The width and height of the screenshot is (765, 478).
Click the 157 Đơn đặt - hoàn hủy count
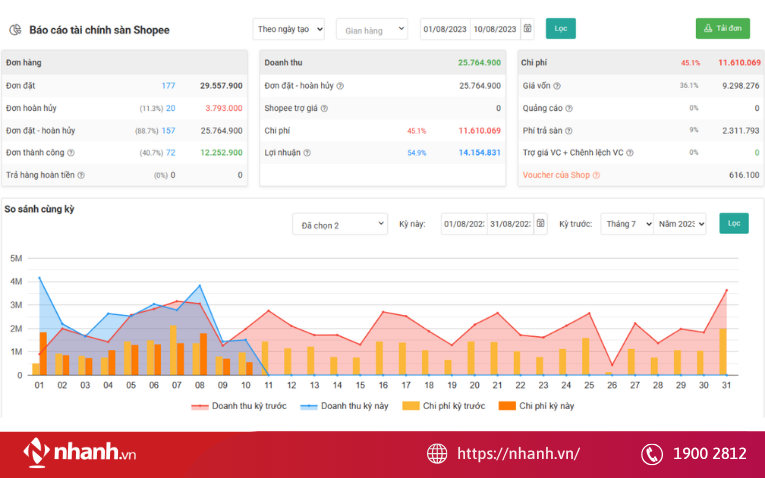[x=168, y=131]
